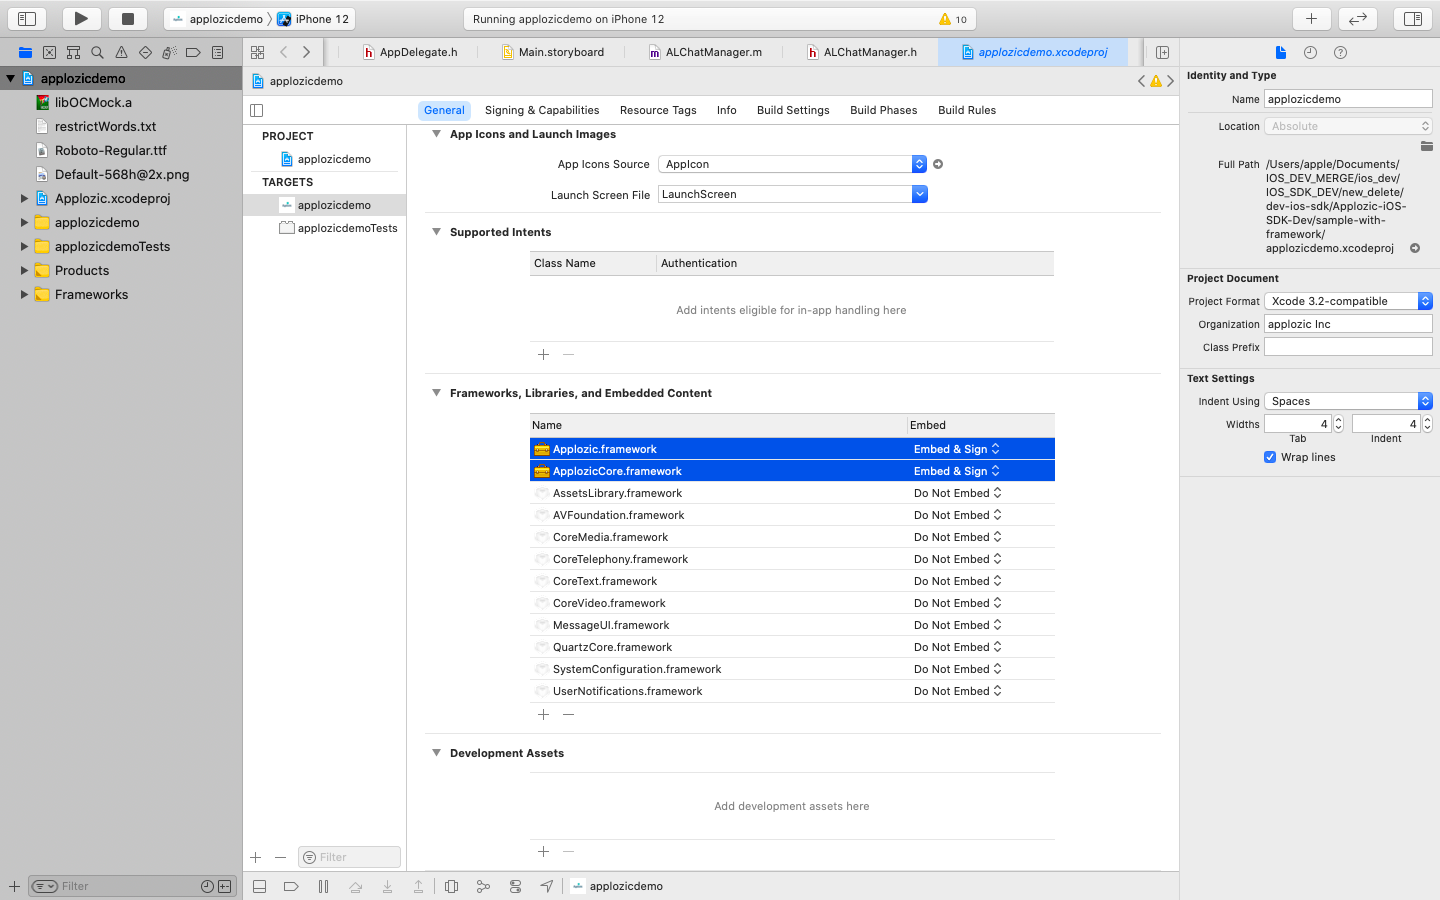1440x900 pixels.
Task: Show the History inspector
Action: [x=1310, y=52]
